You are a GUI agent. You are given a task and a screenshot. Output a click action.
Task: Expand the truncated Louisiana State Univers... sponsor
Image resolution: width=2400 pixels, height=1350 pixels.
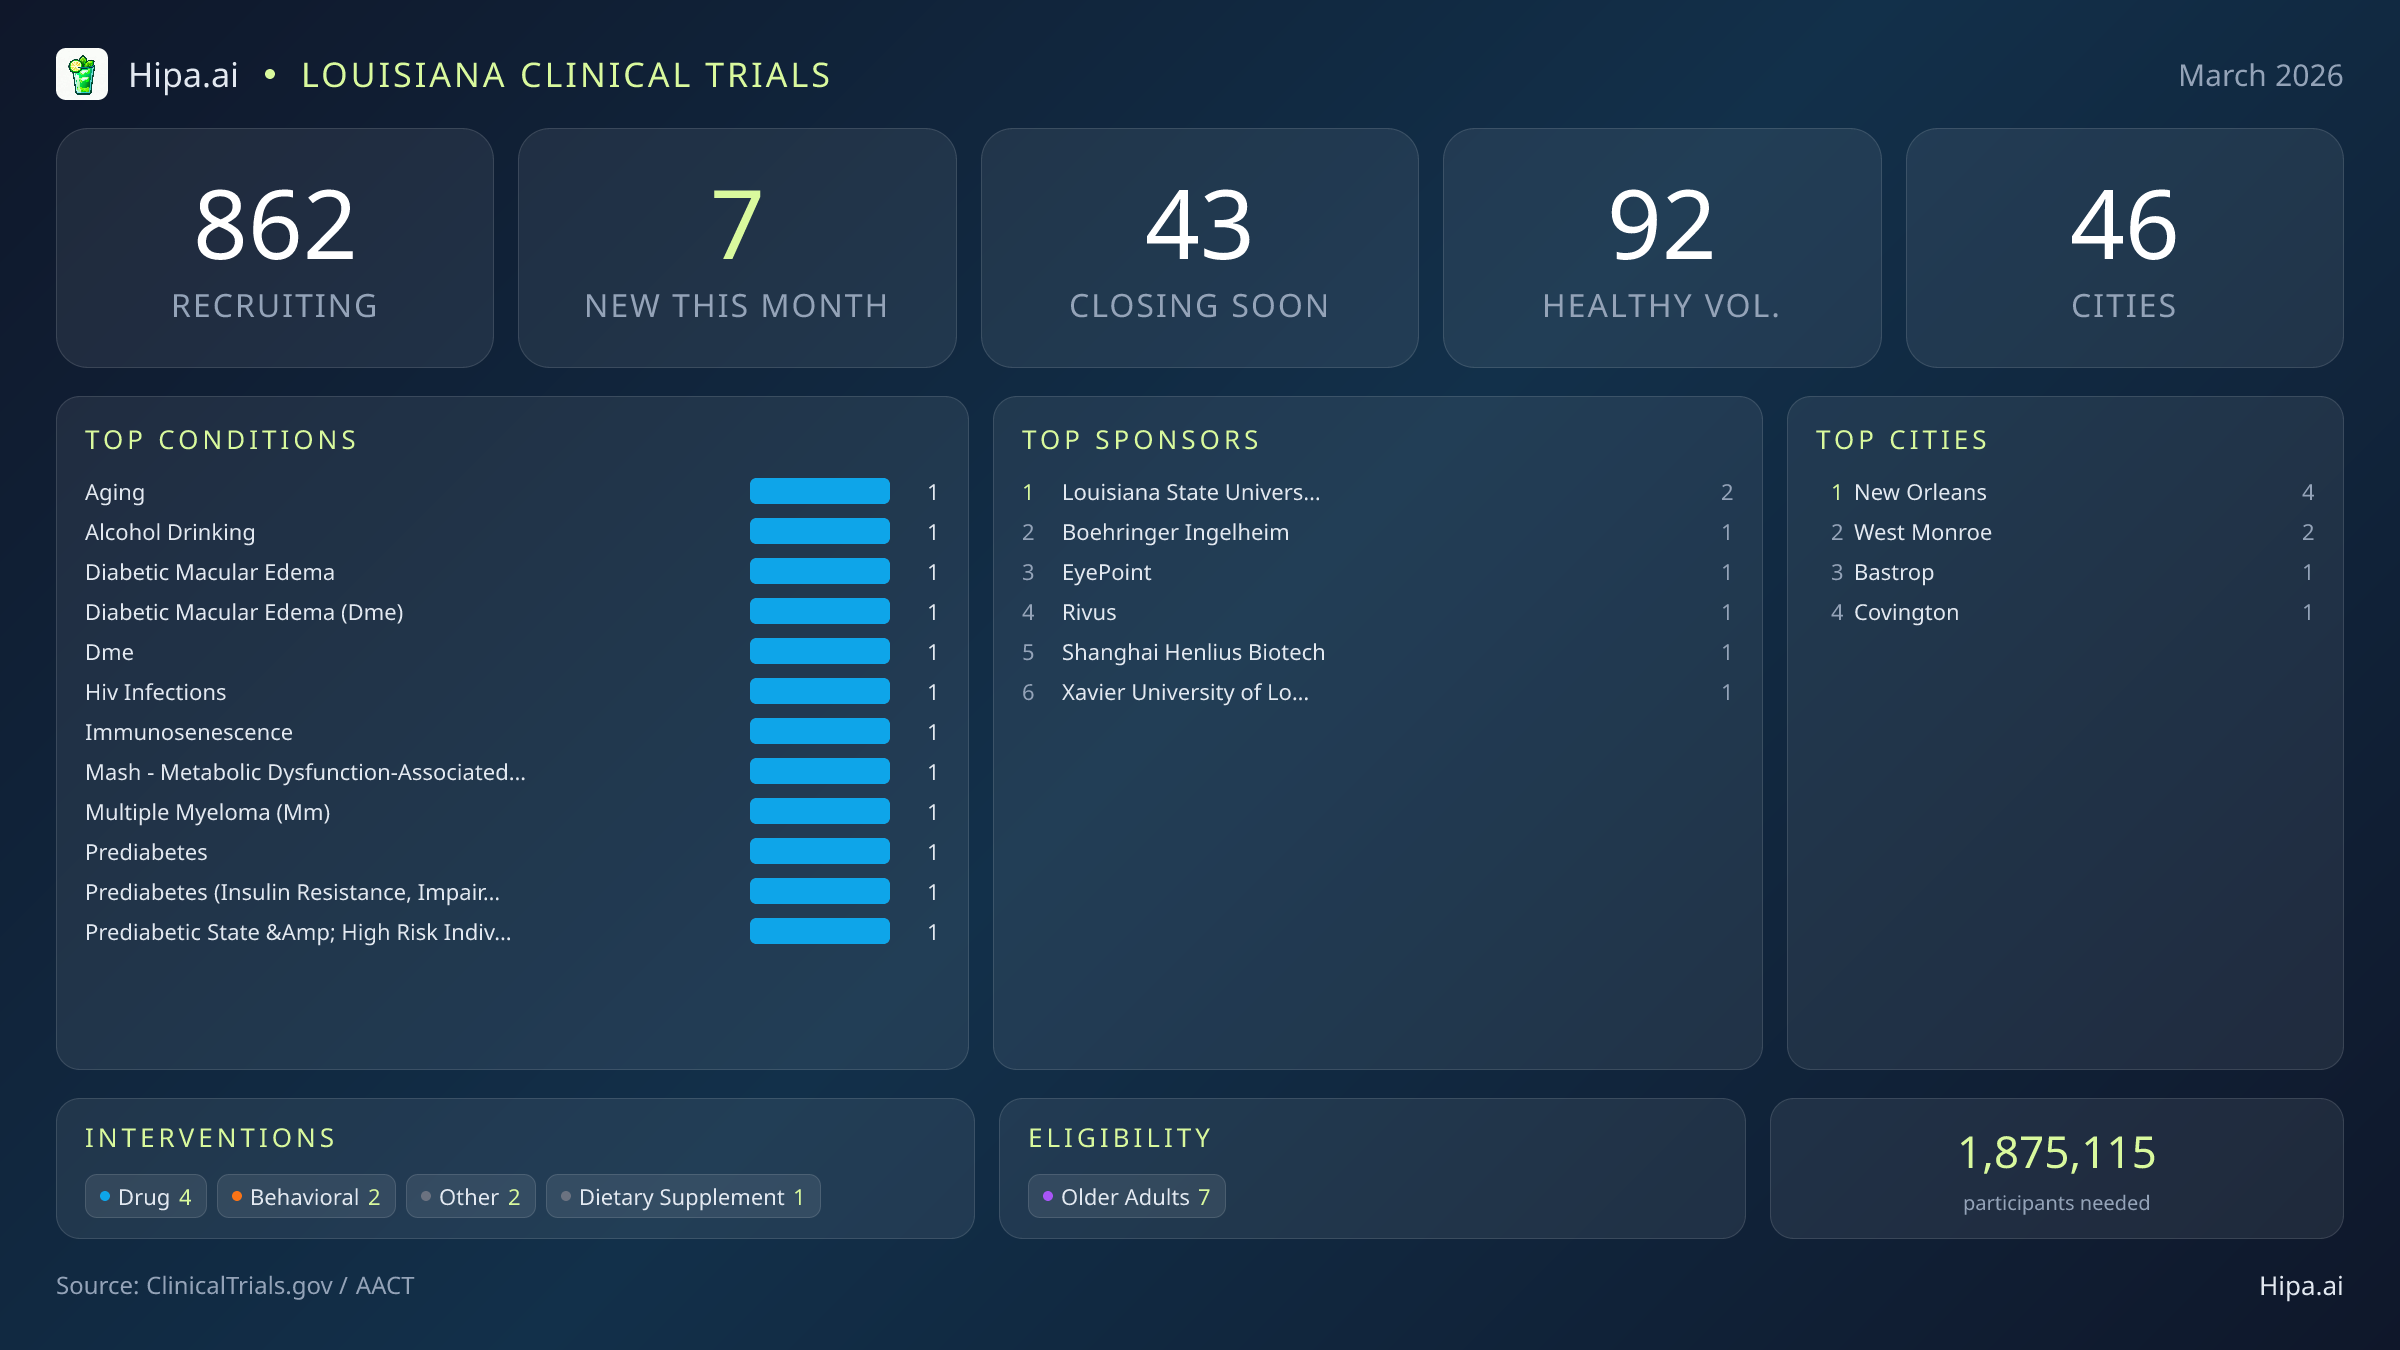[x=1190, y=492]
